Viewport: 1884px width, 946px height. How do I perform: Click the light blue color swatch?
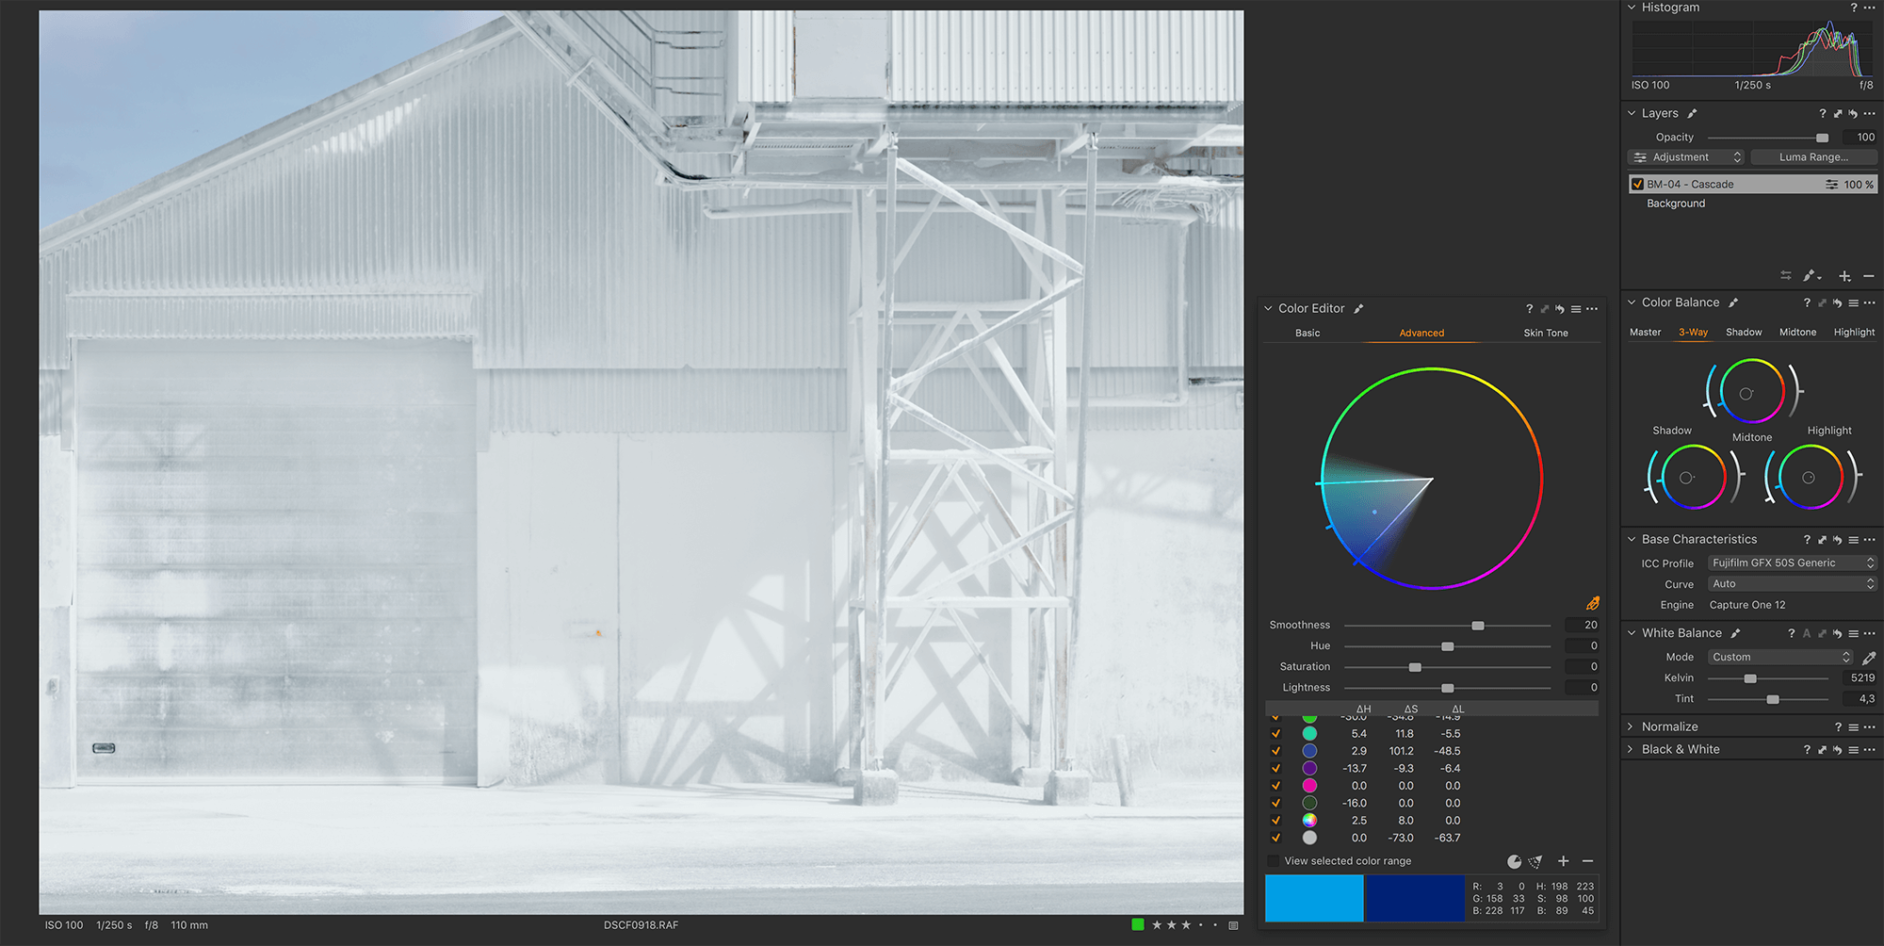(x=1313, y=897)
